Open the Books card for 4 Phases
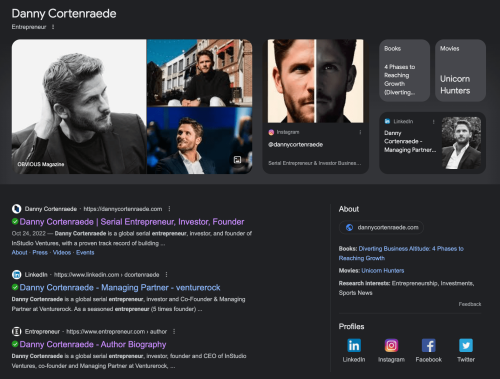The width and height of the screenshot is (500, 379). (404, 70)
